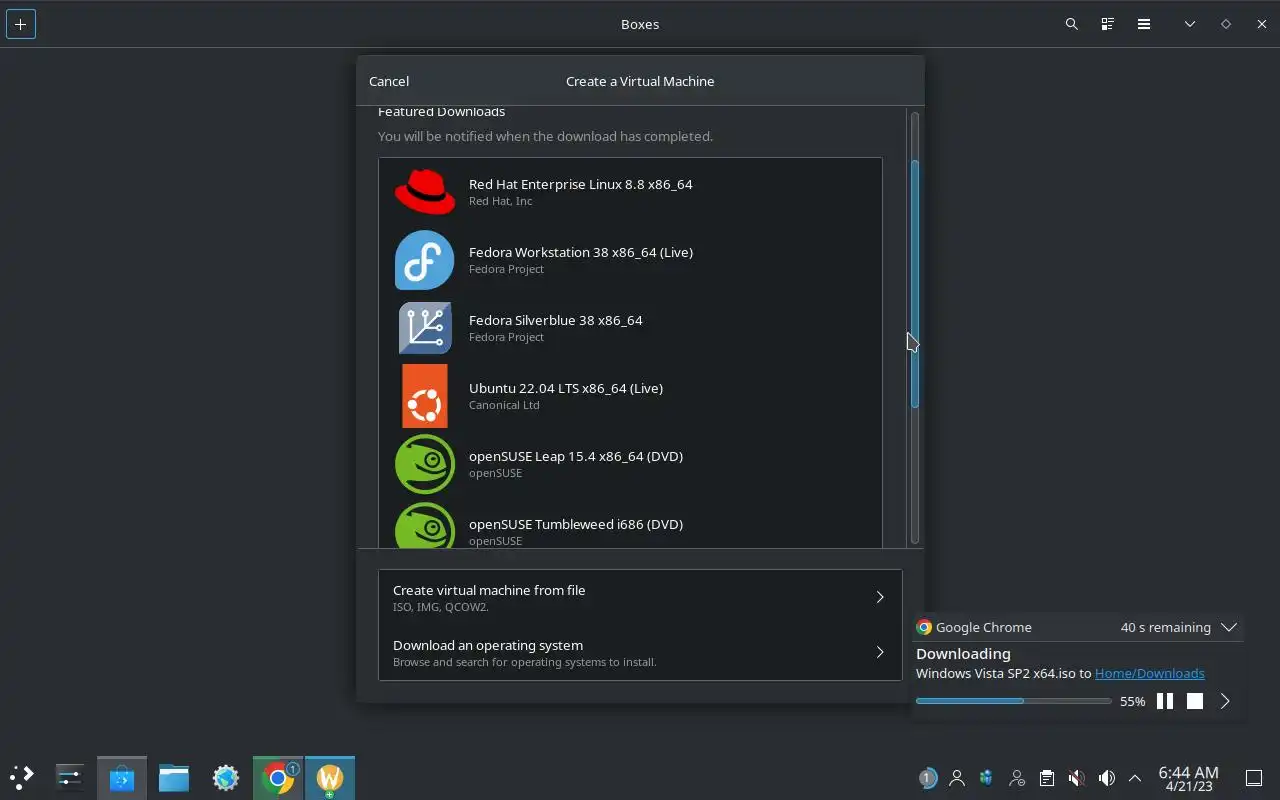Open the clipboard tray icon
This screenshot has height=800, width=1280.
tap(1046, 778)
